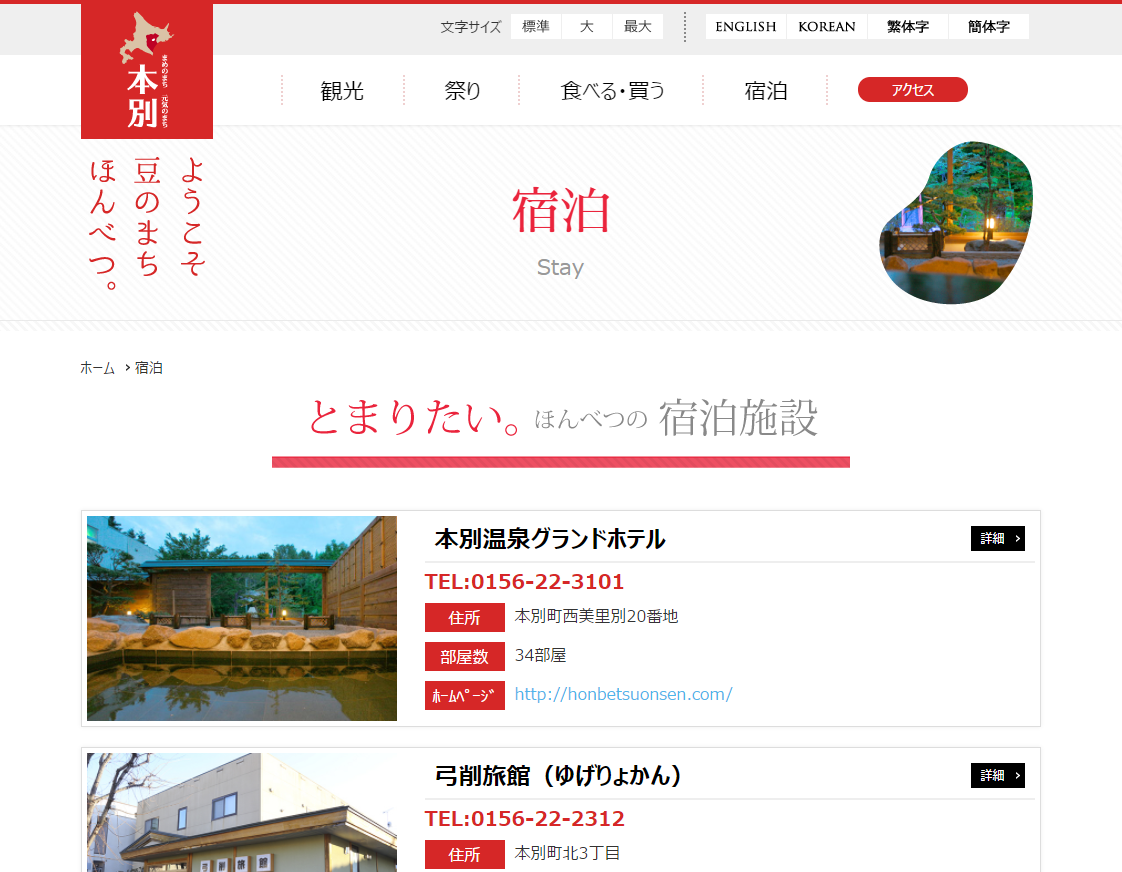Switch language to 簡体字
Screen dimensions: 1122x872
(988, 26)
